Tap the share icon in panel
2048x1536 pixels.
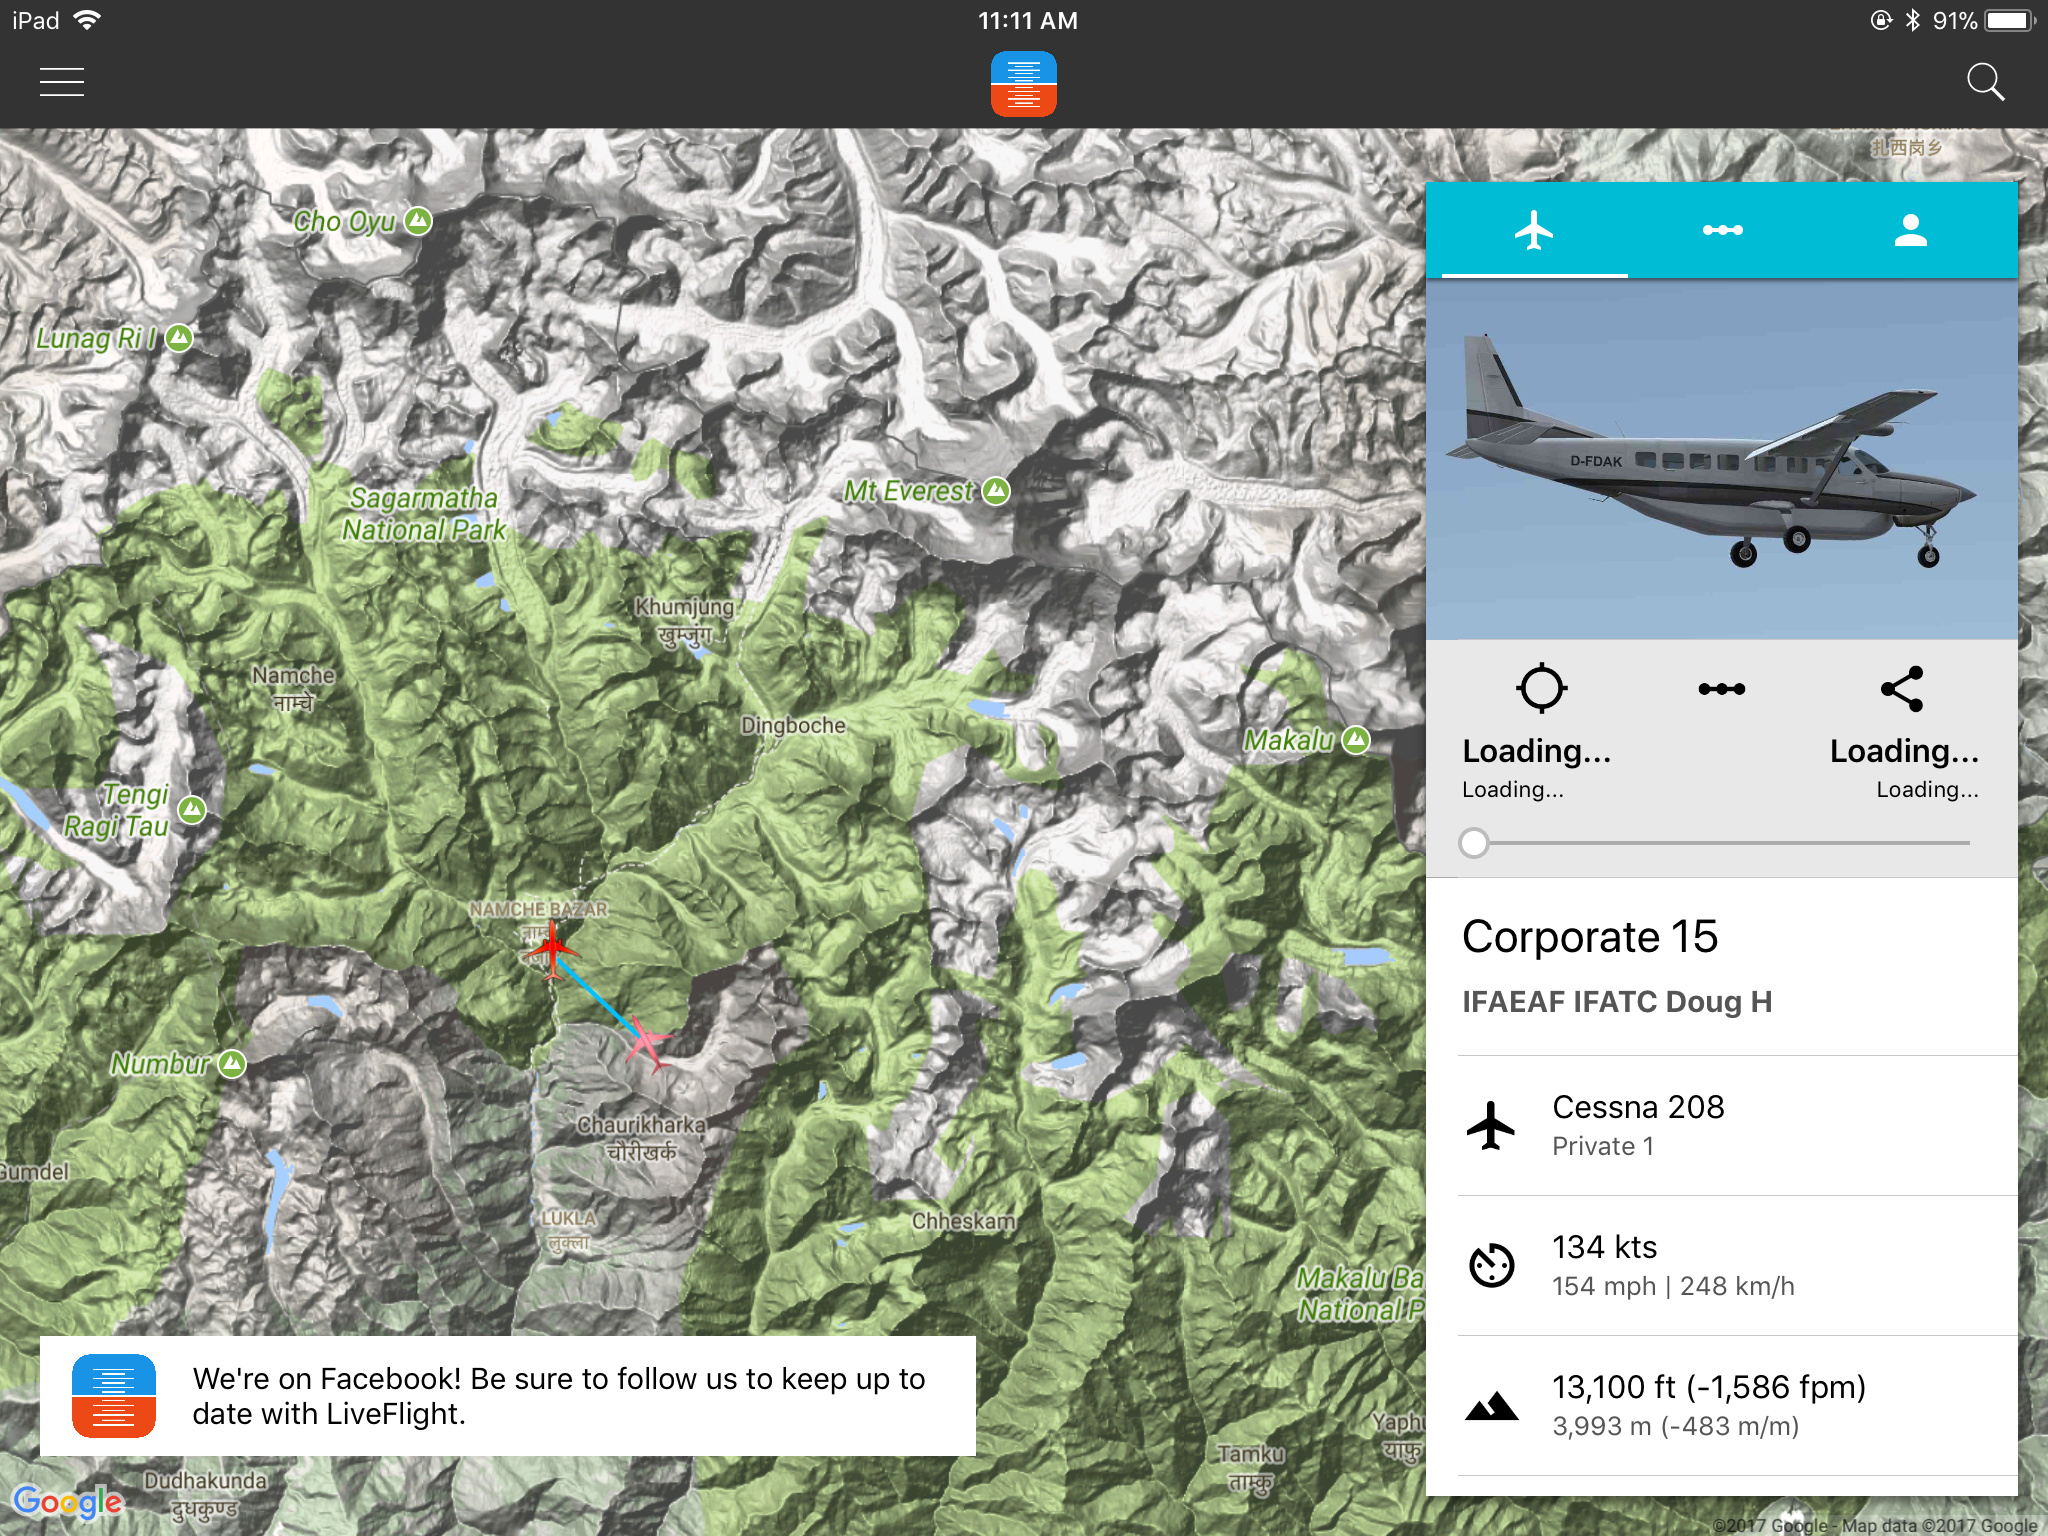point(1902,688)
